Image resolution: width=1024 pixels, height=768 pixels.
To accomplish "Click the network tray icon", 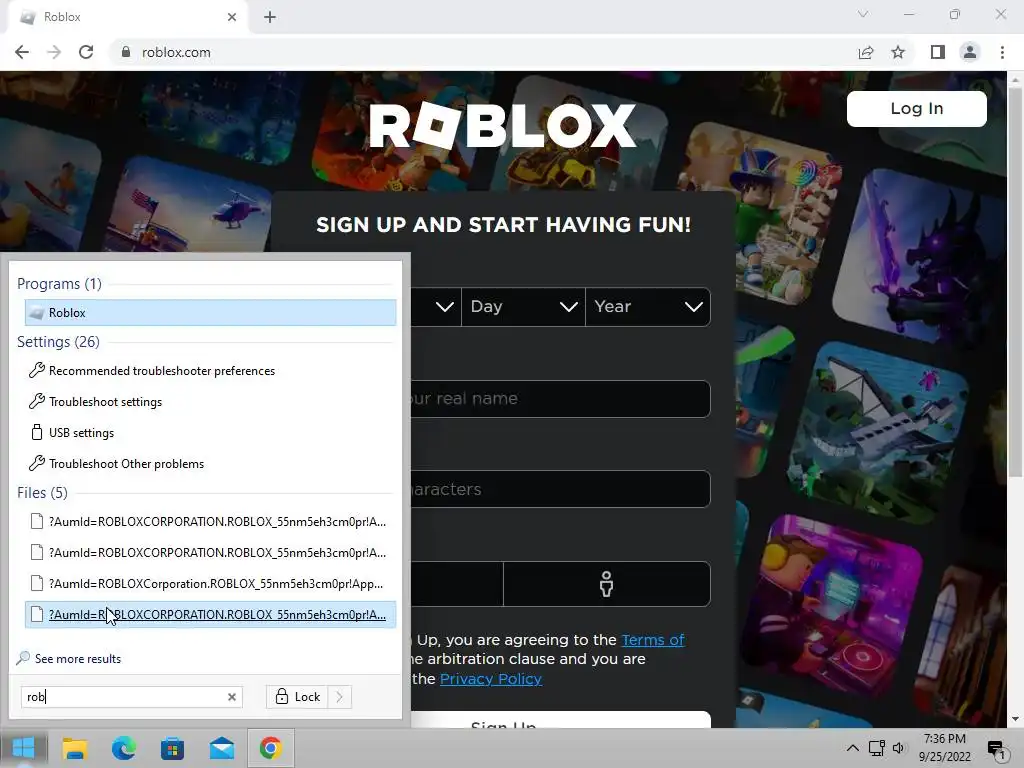I will (x=876, y=748).
